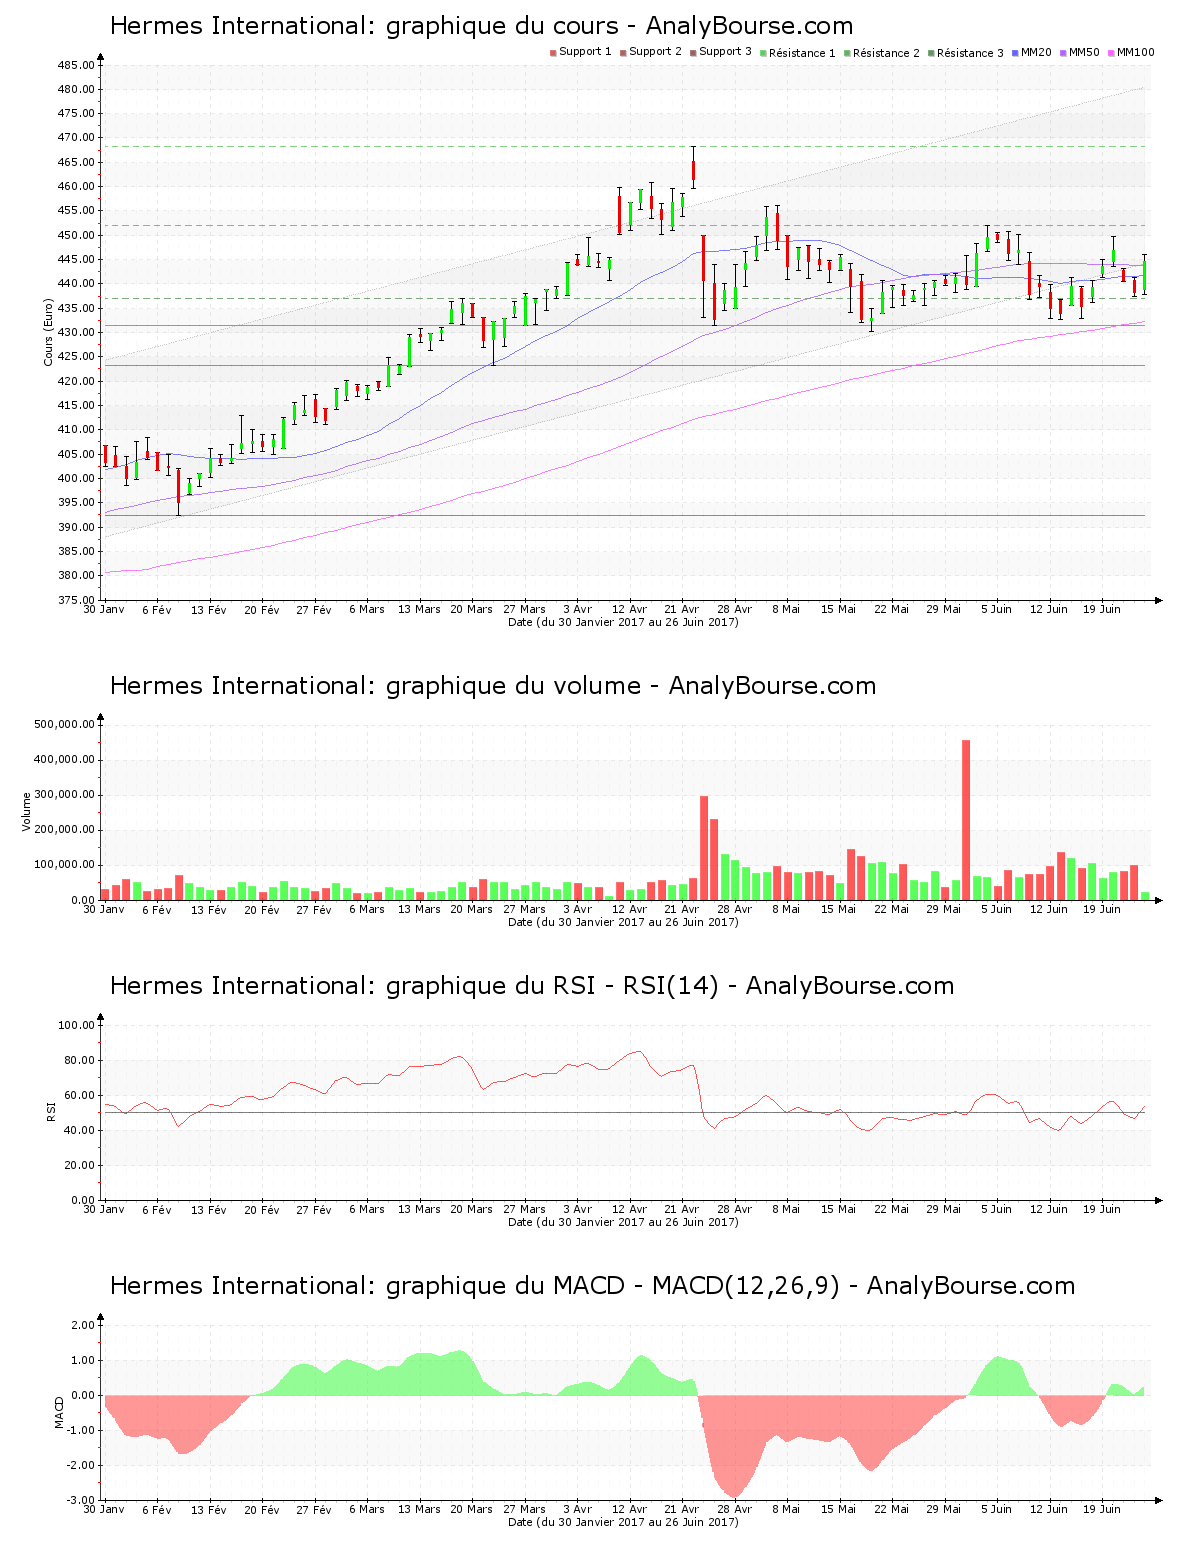
Task: Click the 'Cours (Euro)' axis label
Action: (x=48, y=332)
